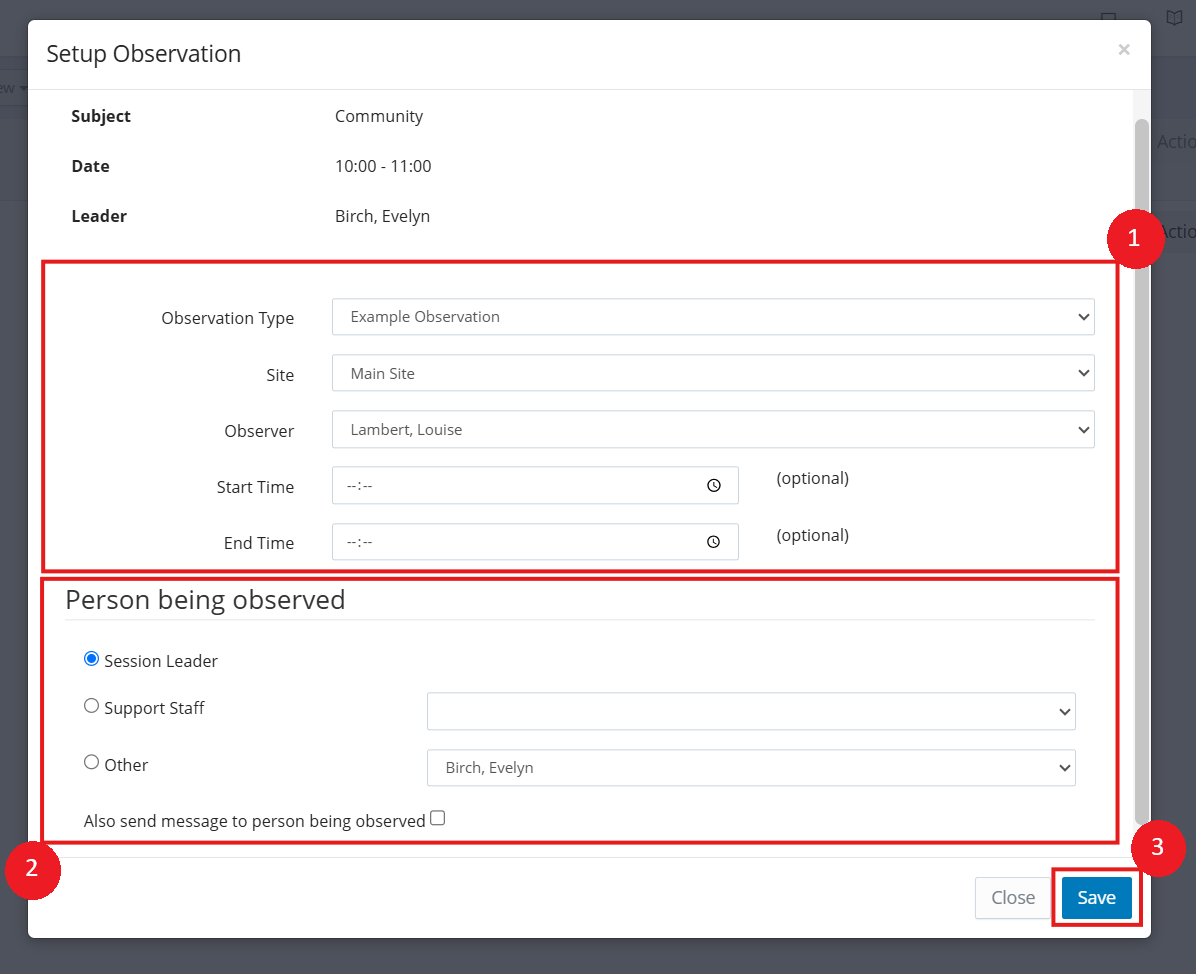
Task: Click the clock icon in Start Time
Action: pos(713,486)
